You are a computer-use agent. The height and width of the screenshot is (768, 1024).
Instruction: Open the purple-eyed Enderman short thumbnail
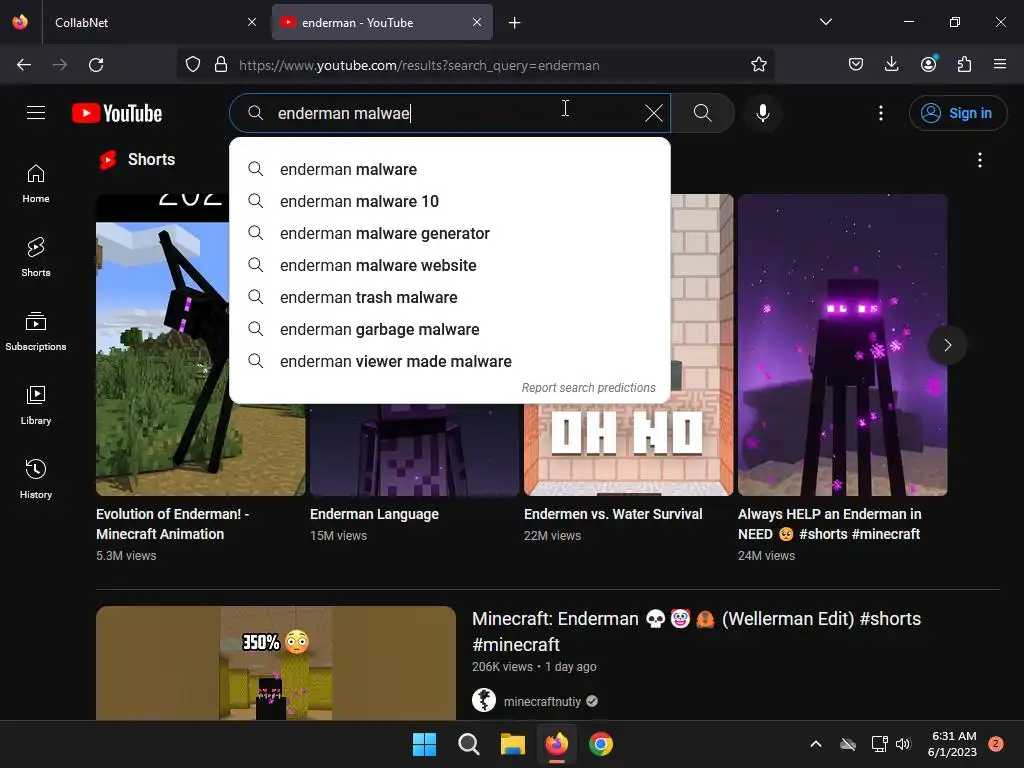pyautogui.click(x=842, y=345)
